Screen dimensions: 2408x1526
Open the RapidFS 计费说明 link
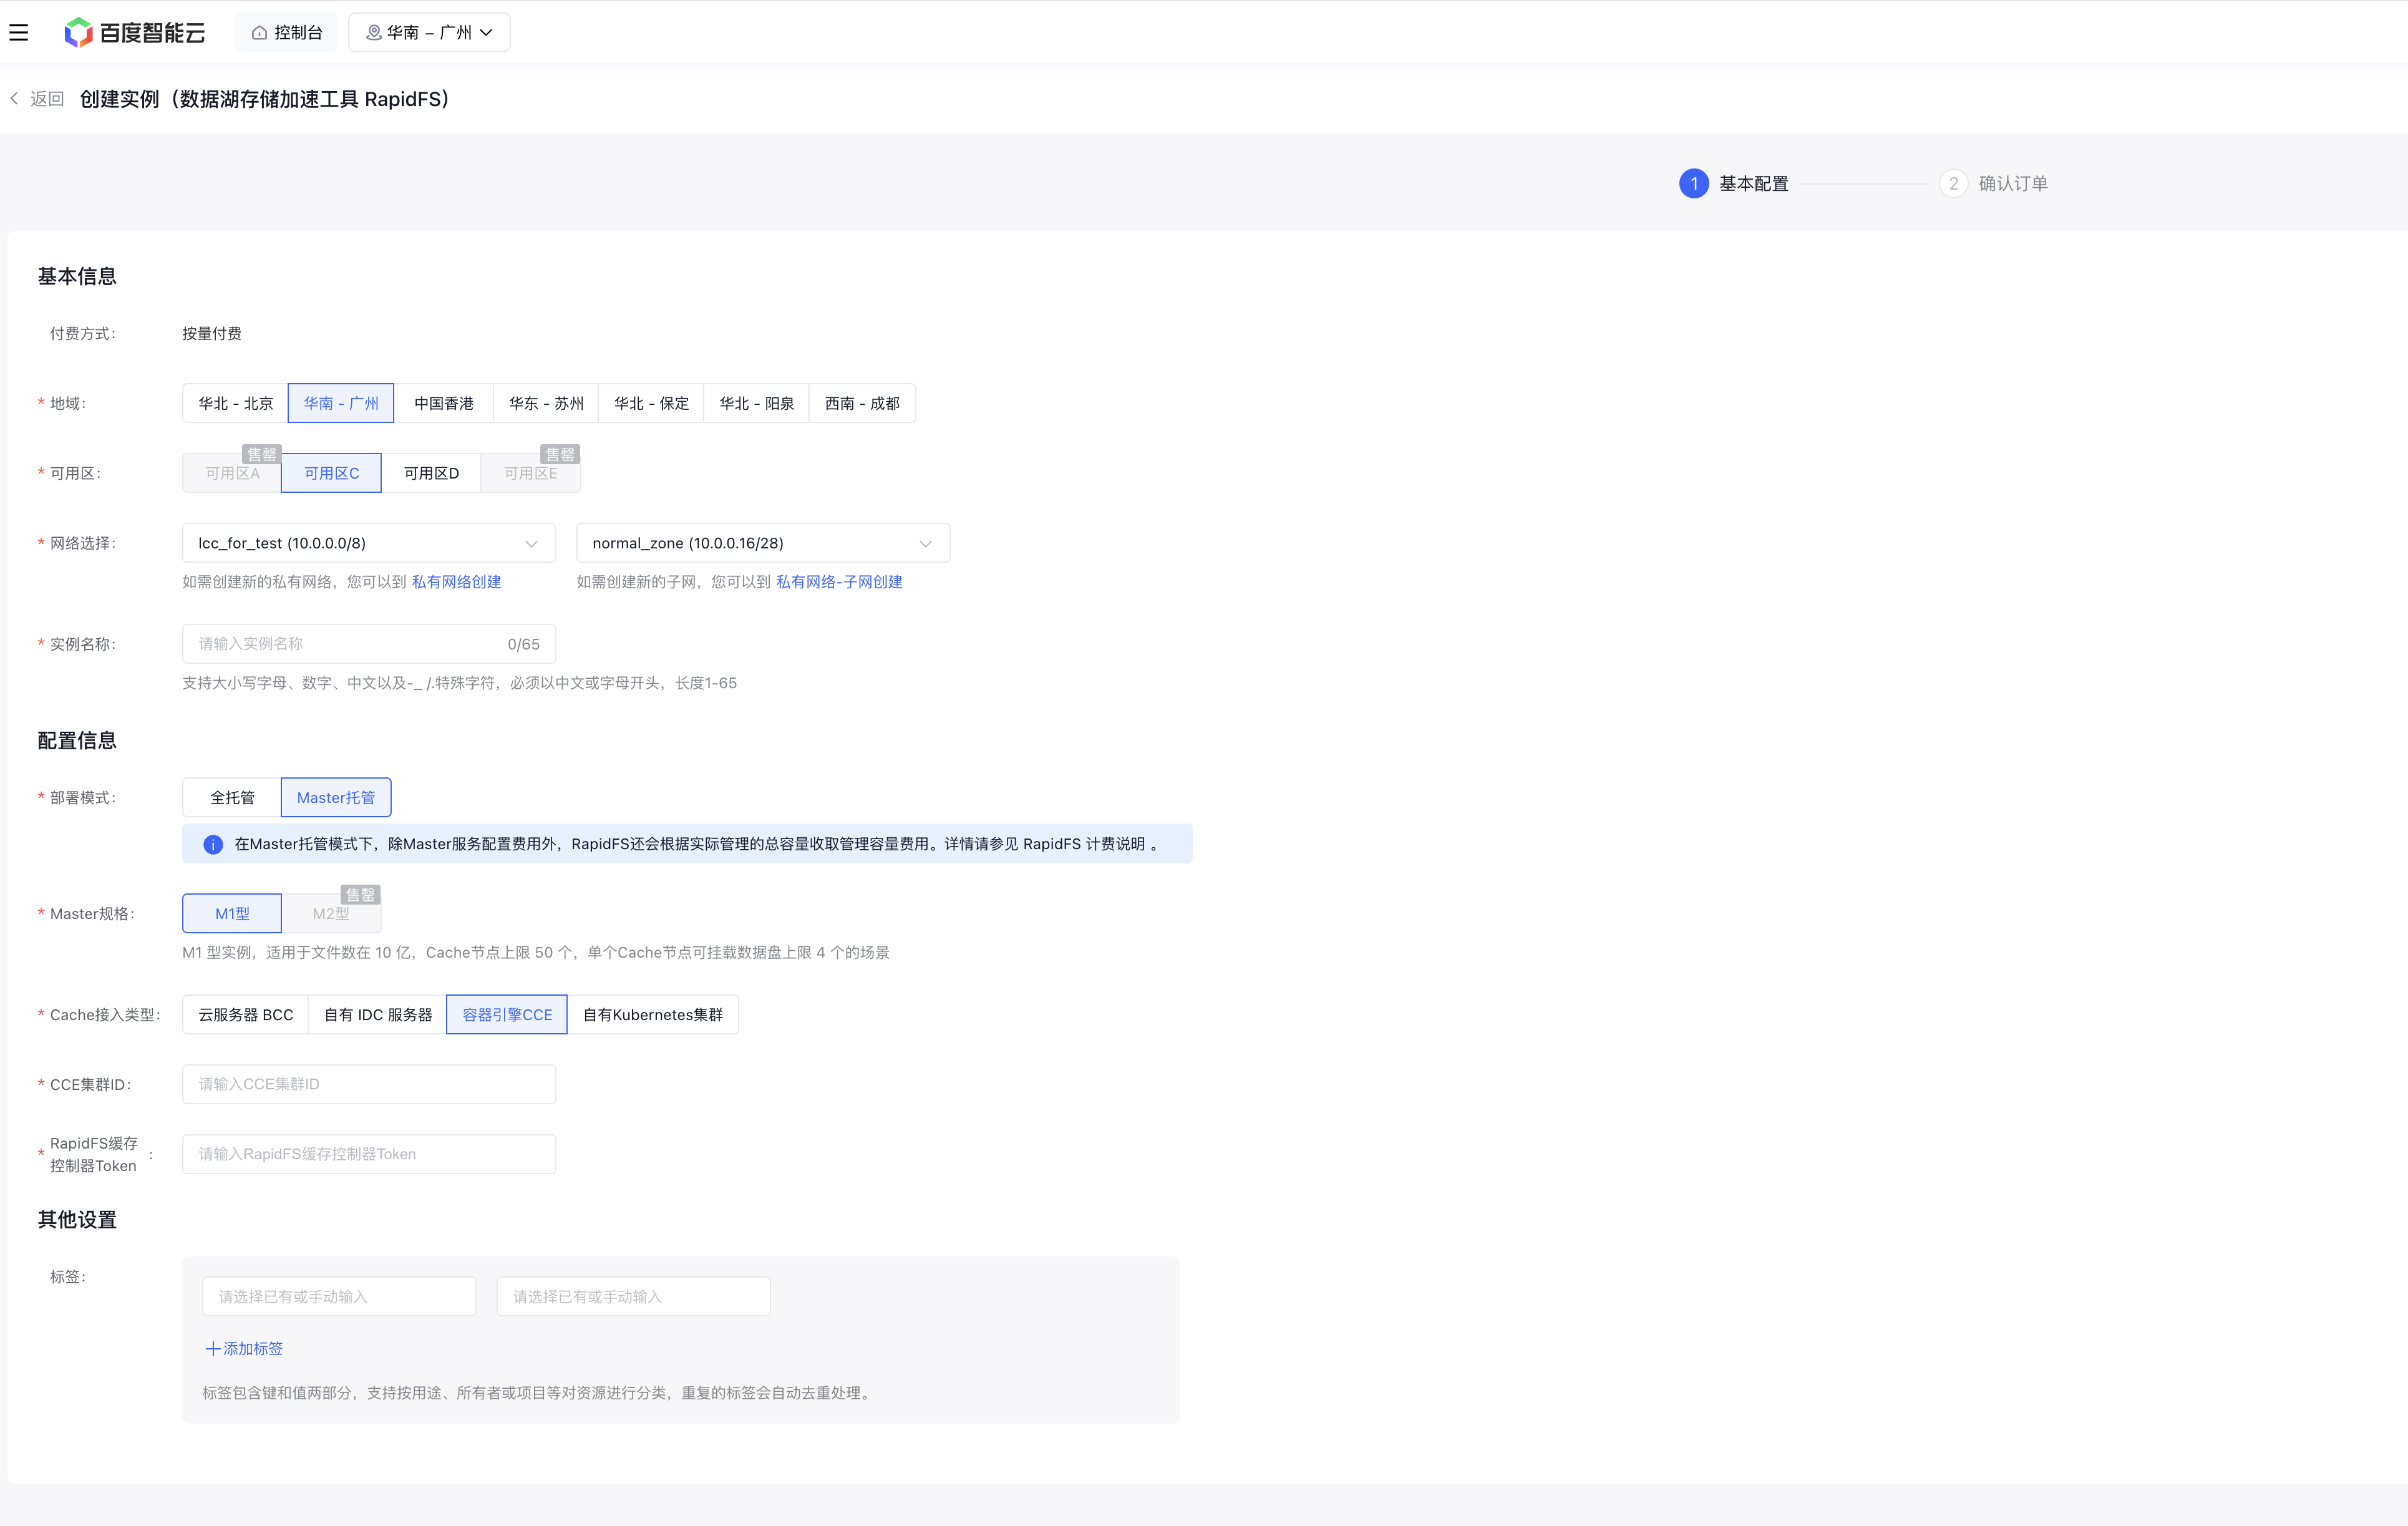1084,845
